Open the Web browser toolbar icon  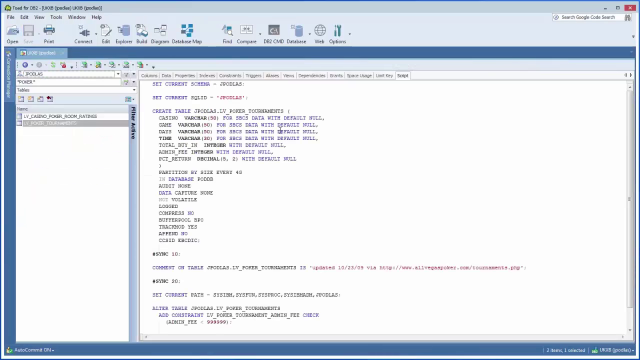coord(320,34)
